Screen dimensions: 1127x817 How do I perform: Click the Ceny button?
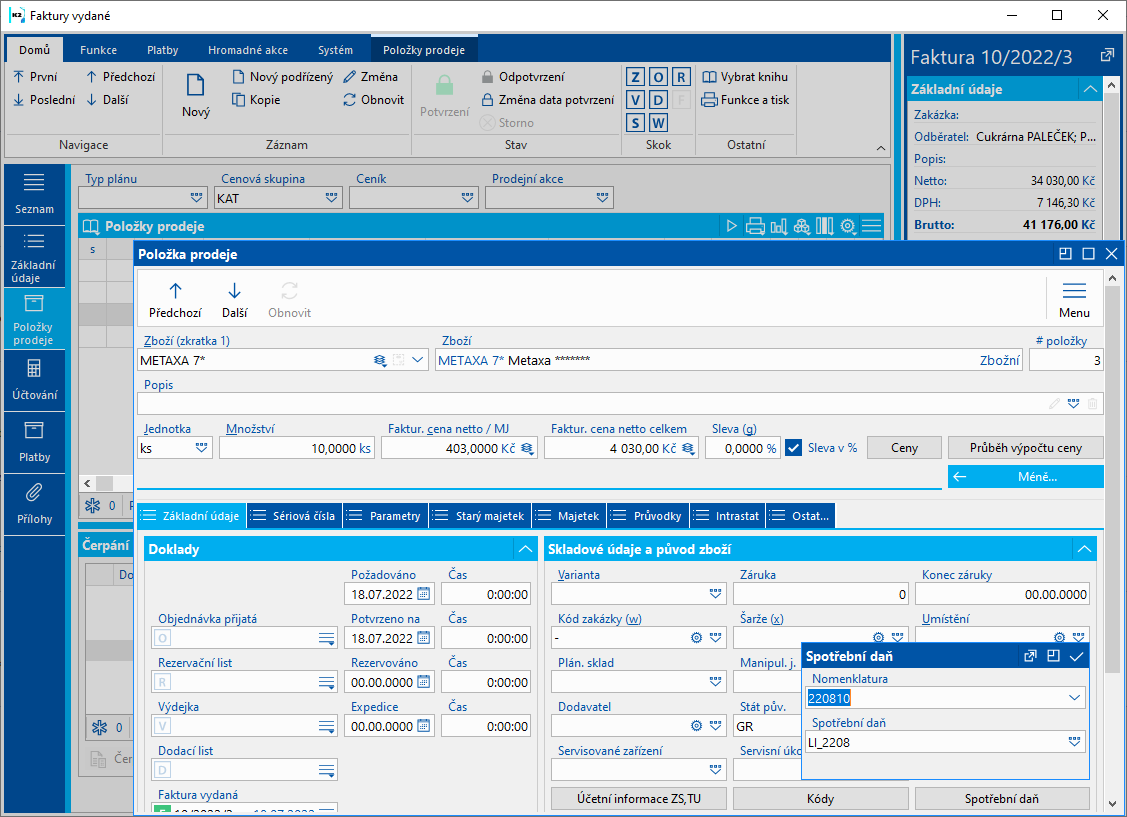click(x=904, y=448)
